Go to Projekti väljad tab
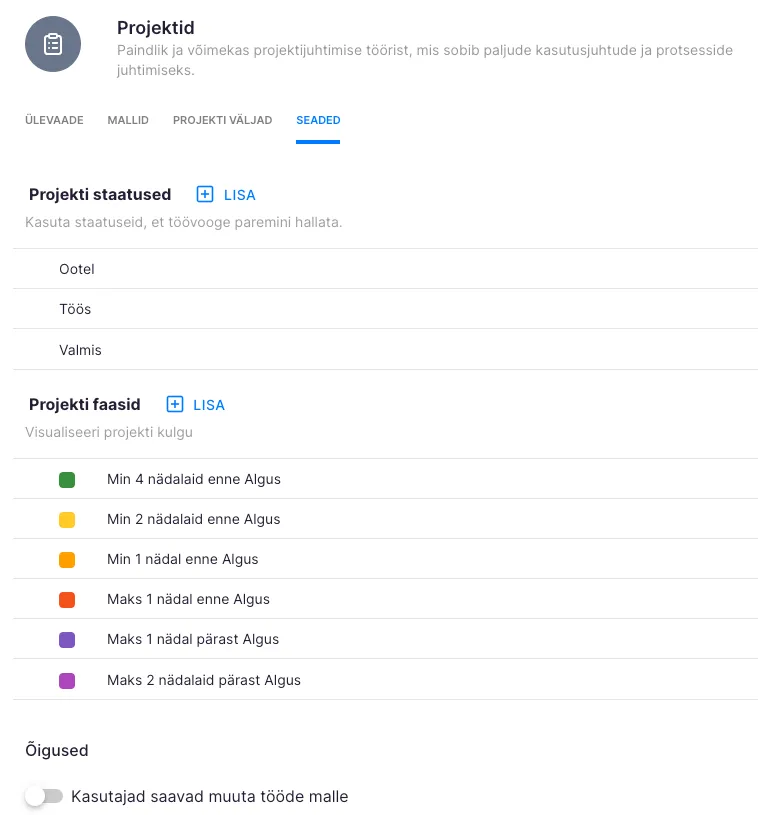This screenshot has width=758, height=815. pyautogui.click(x=222, y=121)
